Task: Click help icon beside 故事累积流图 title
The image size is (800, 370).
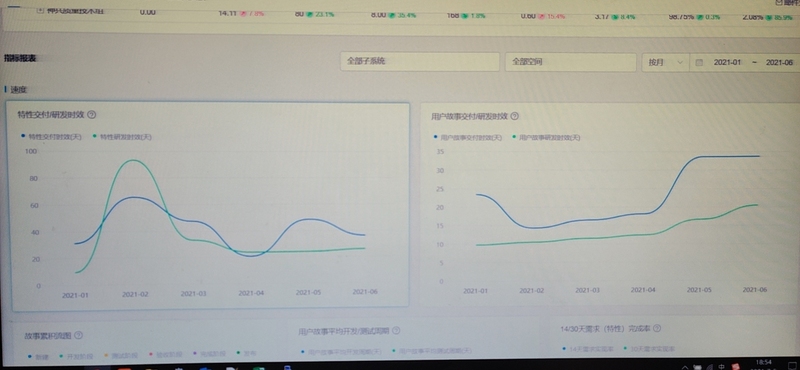Action: coord(78,335)
